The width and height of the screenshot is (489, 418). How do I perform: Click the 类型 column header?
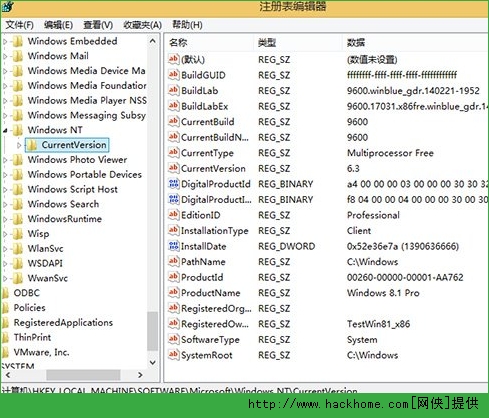[298, 42]
